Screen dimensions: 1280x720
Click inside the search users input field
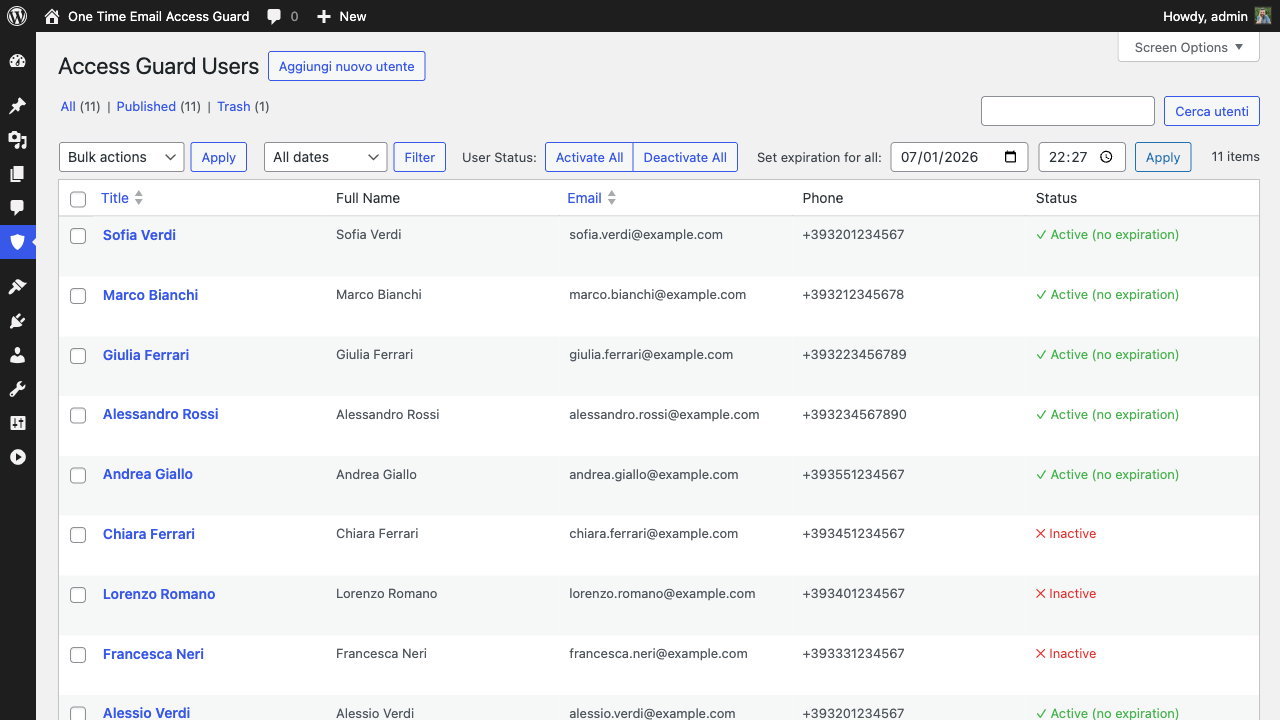pyautogui.click(x=1067, y=111)
